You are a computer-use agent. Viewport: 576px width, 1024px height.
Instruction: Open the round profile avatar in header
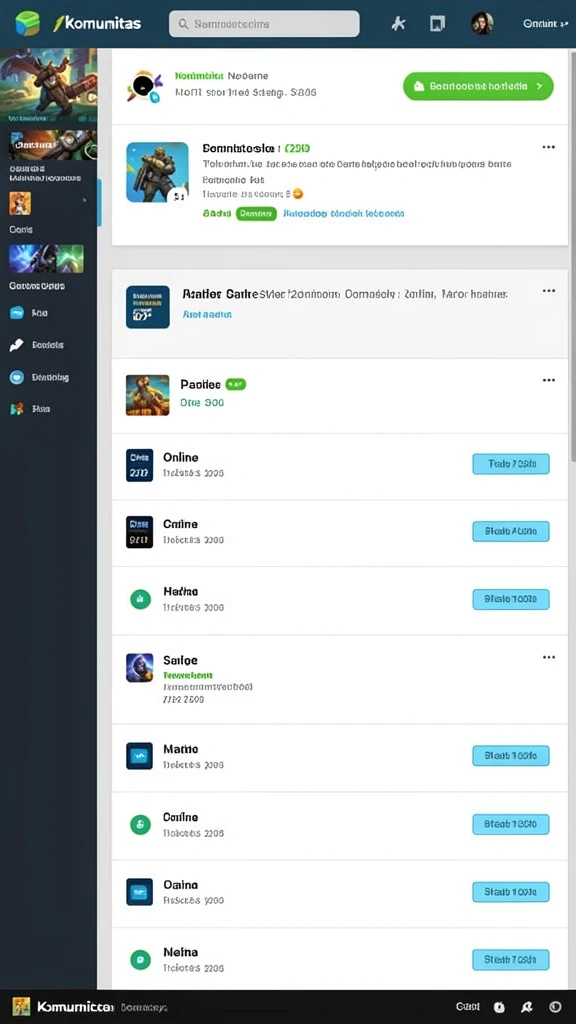482,24
